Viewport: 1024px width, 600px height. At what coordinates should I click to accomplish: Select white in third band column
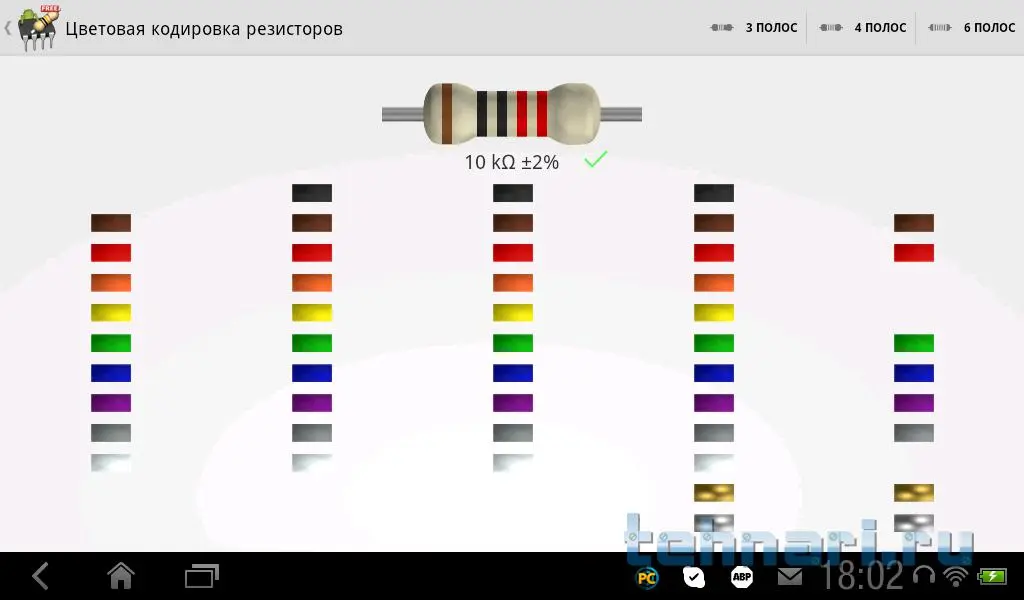pyautogui.click(x=513, y=463)
